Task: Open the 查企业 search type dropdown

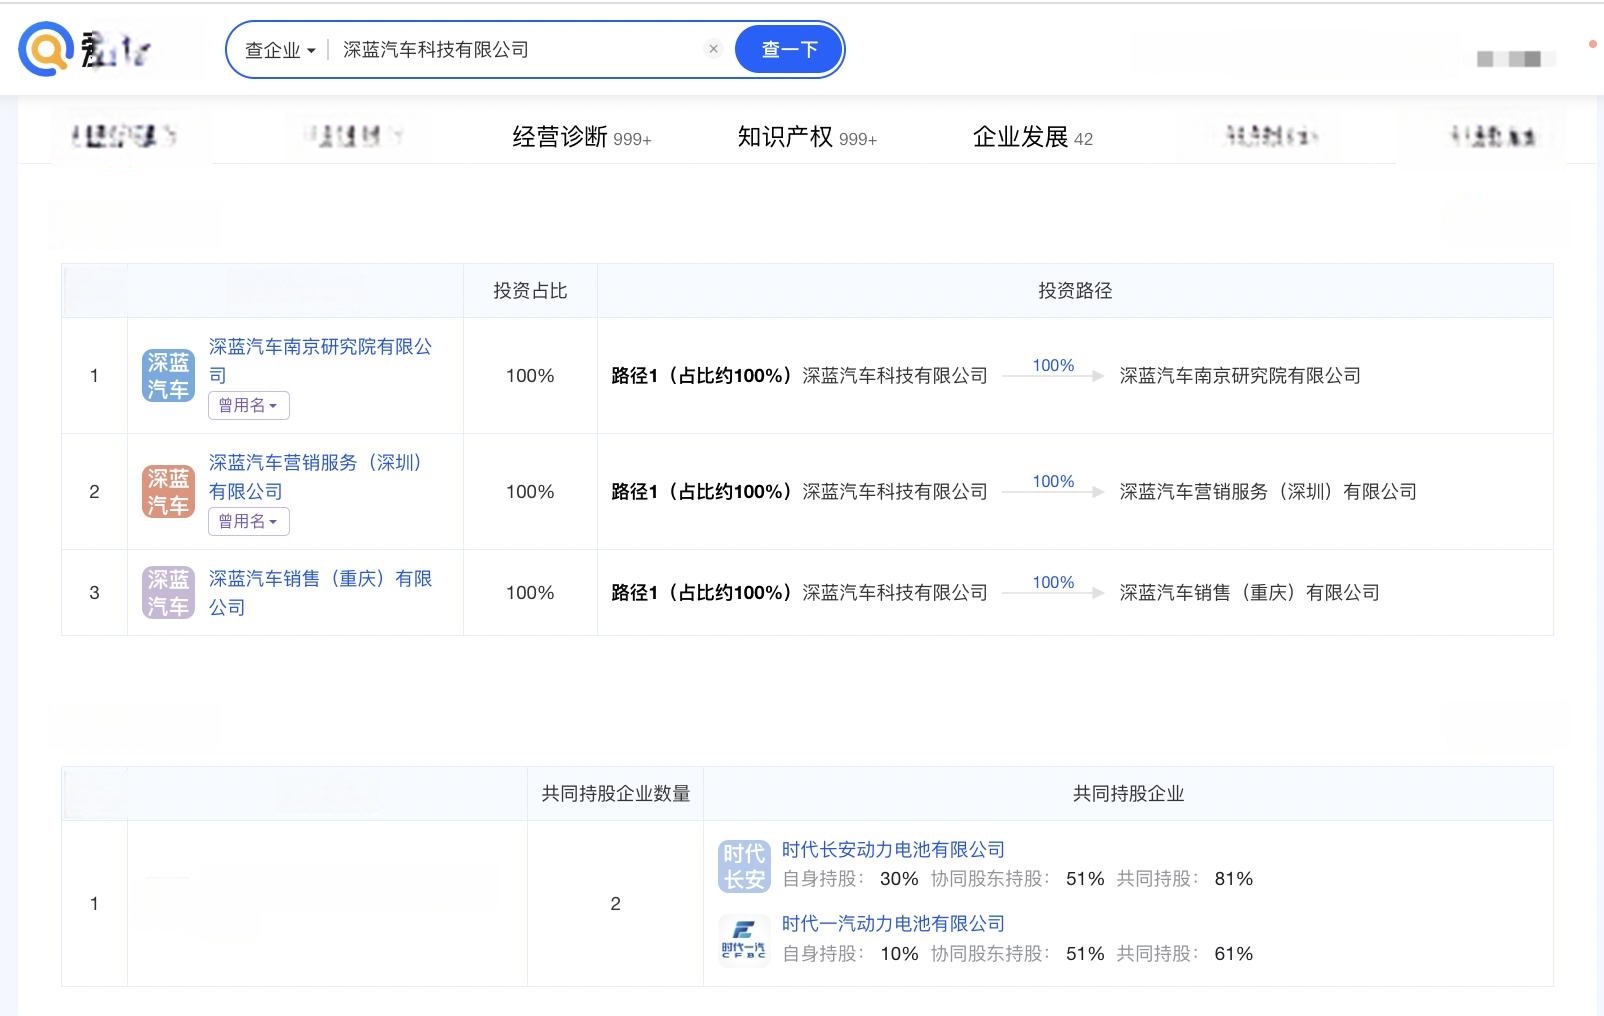Action: coord(280,50)
